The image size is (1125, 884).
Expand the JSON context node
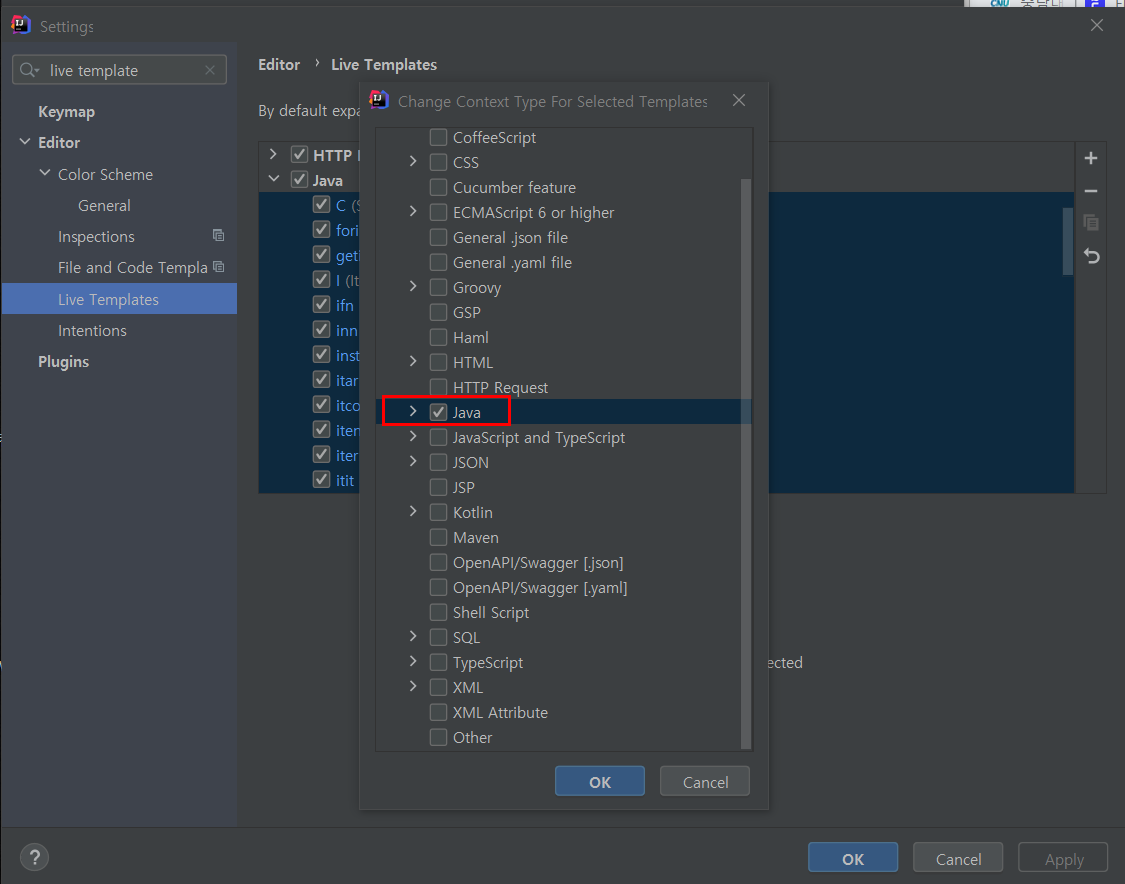point(413,461)
